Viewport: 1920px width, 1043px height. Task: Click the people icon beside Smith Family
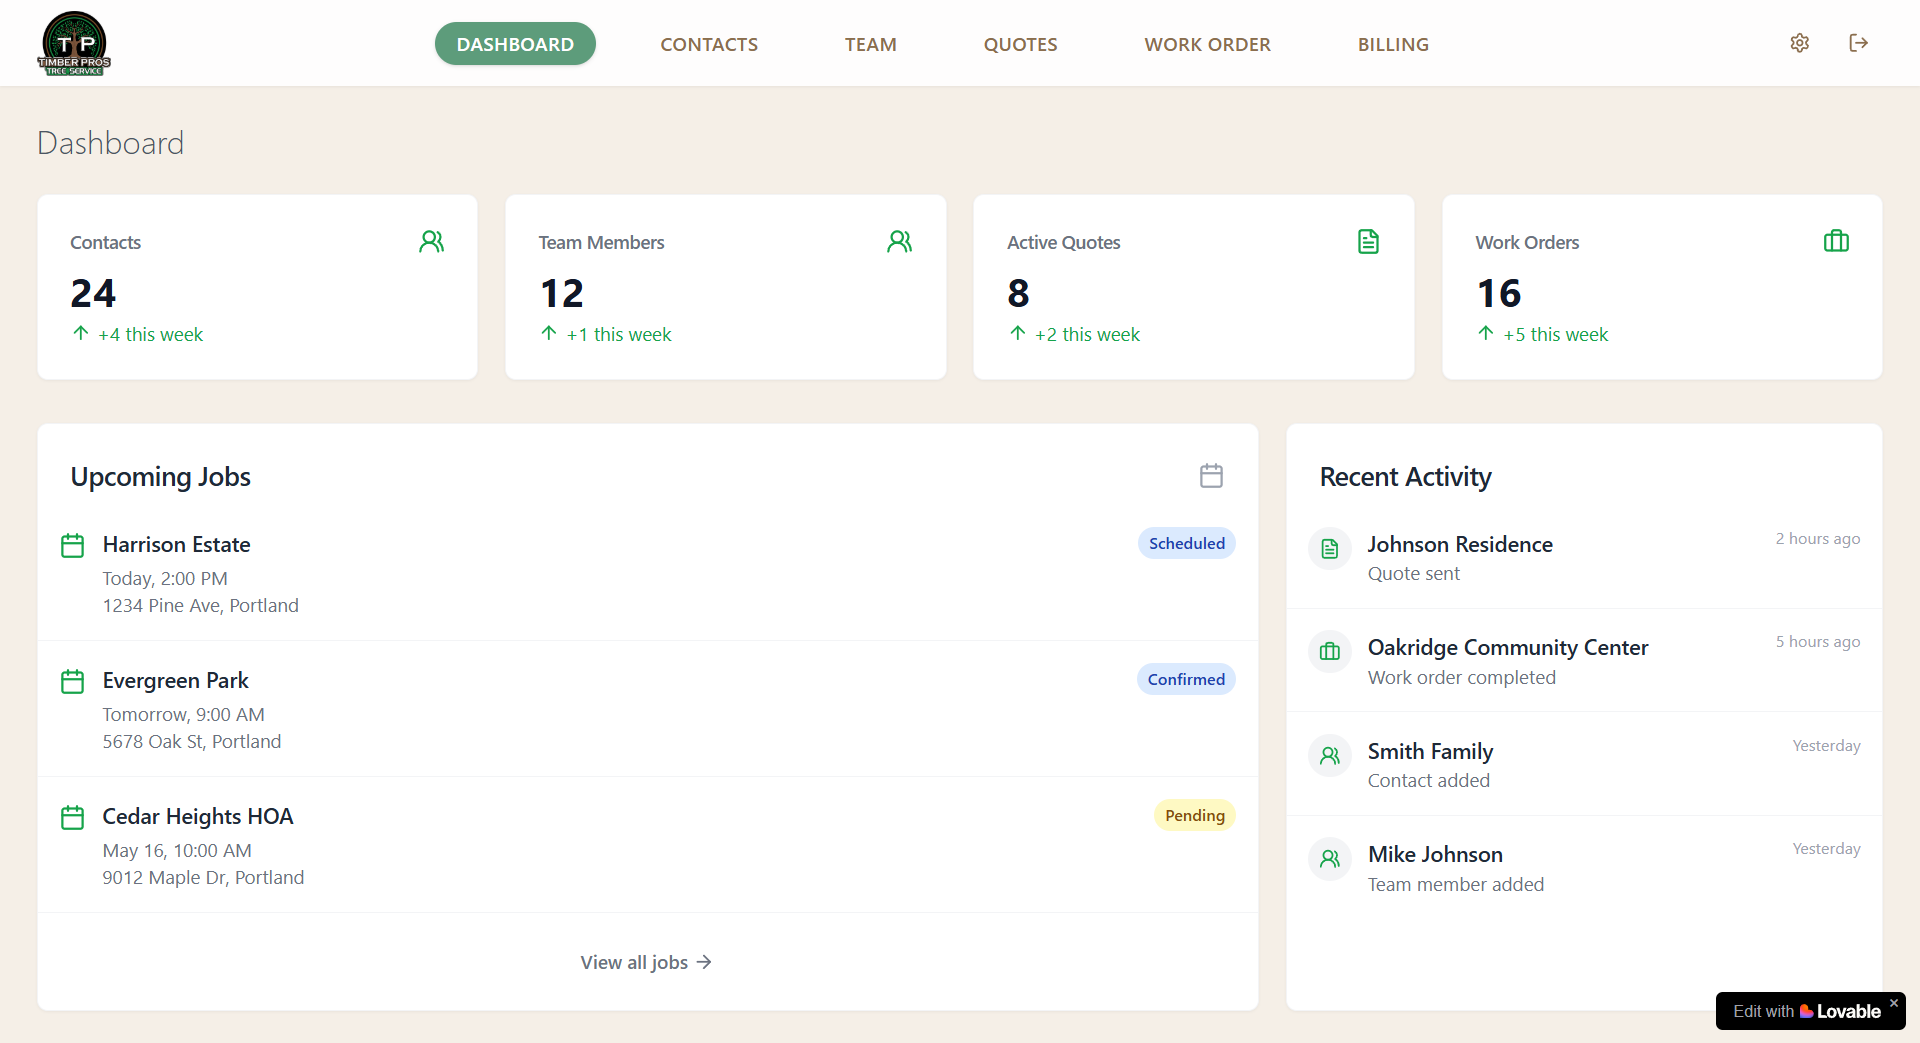click(x=1330, y=756)
